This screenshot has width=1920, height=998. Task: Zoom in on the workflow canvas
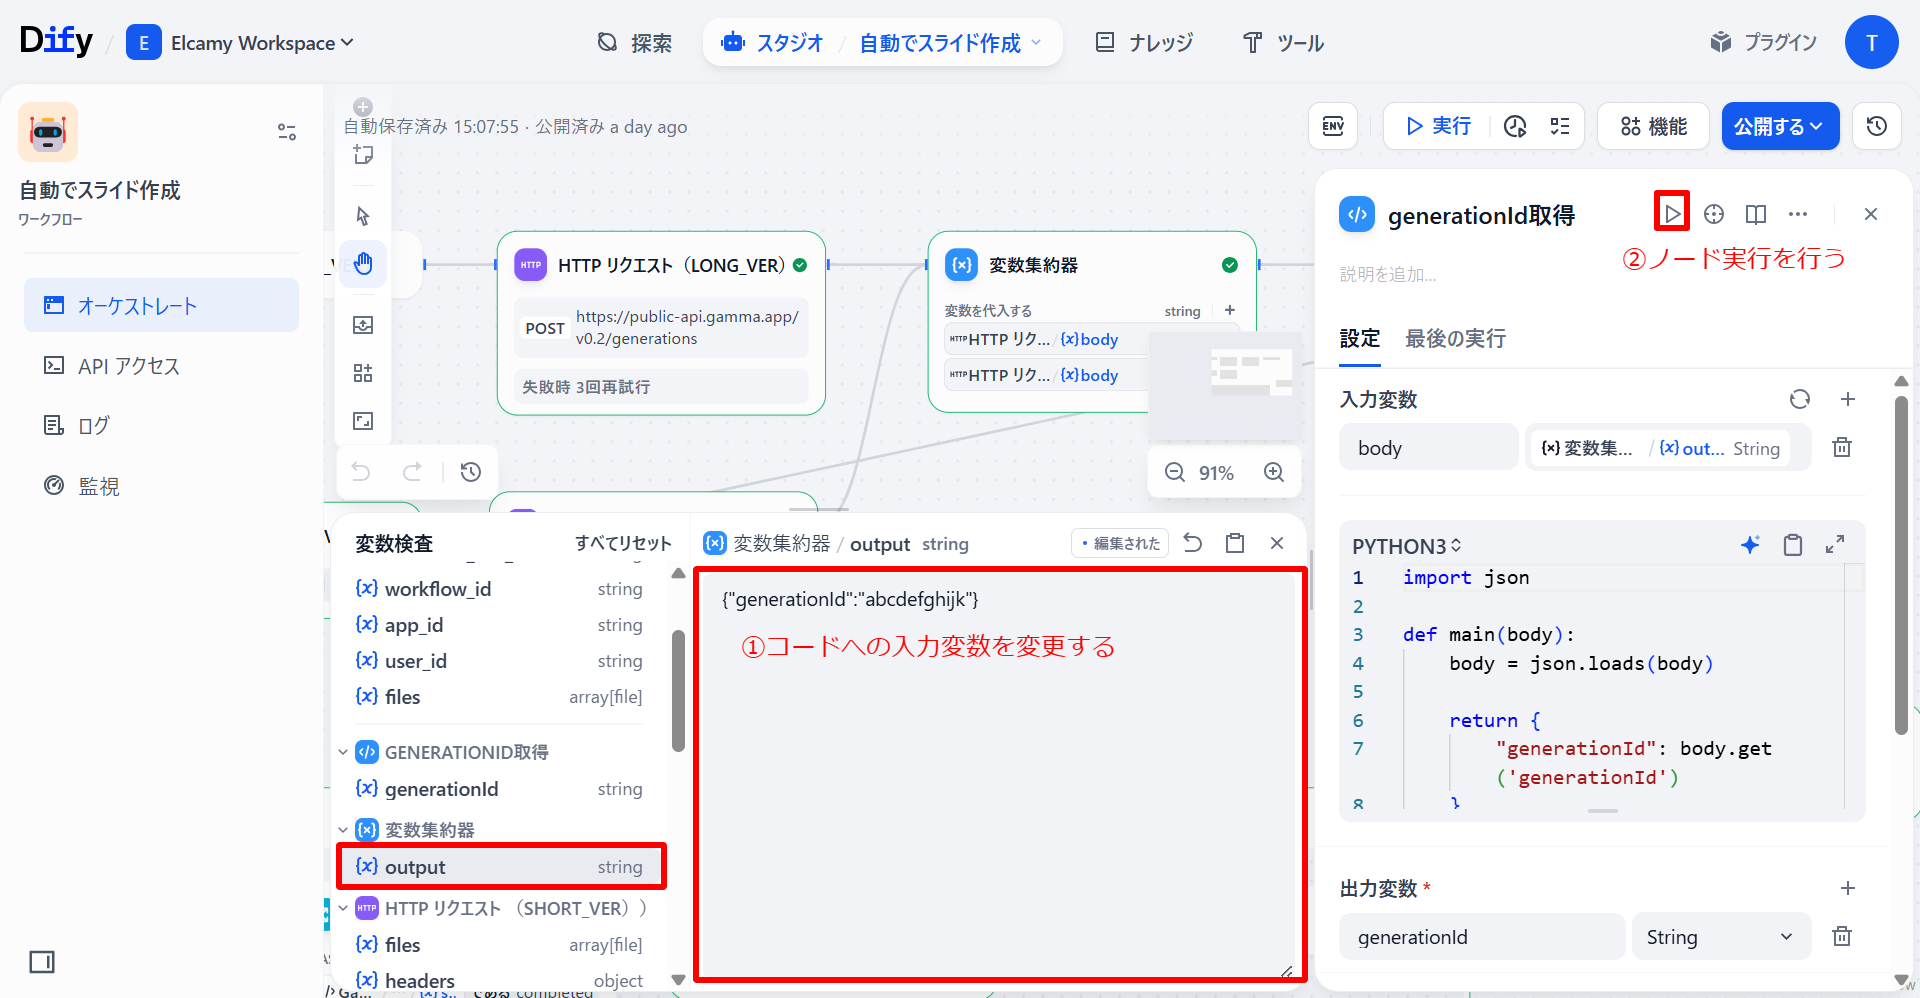point(1273,472)
